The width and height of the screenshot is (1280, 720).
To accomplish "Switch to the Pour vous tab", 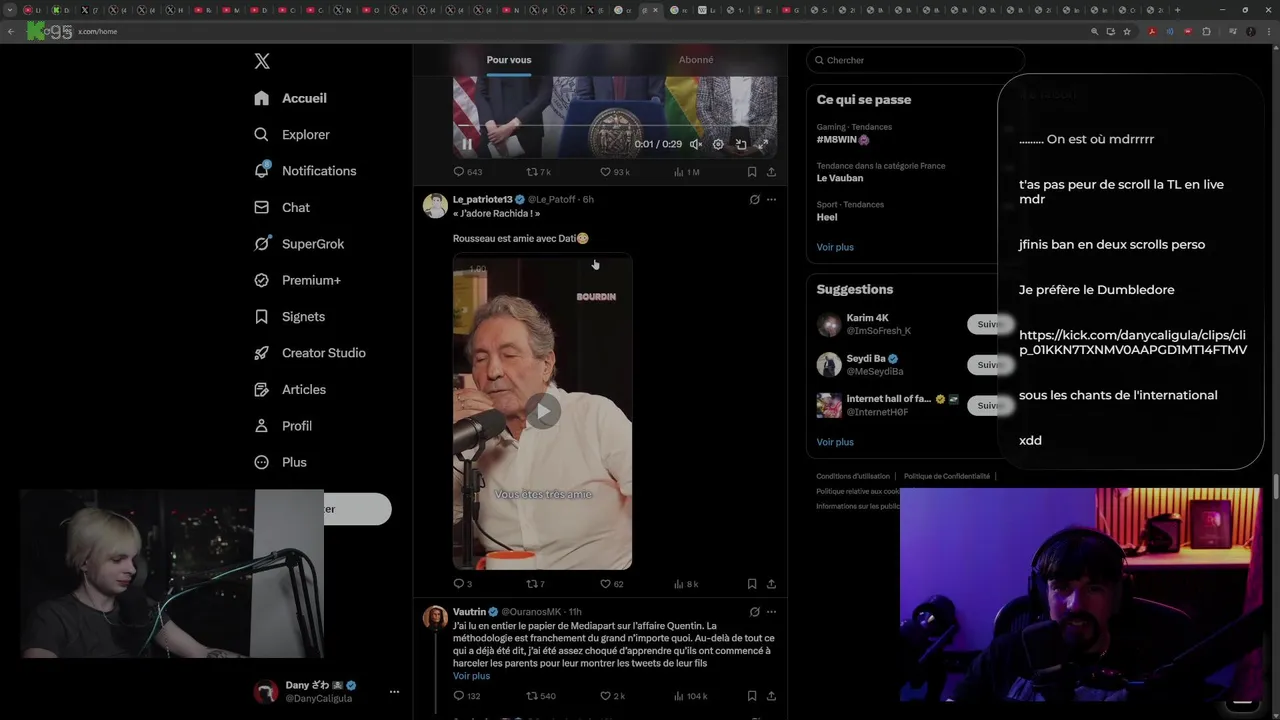I will [509, 60].
